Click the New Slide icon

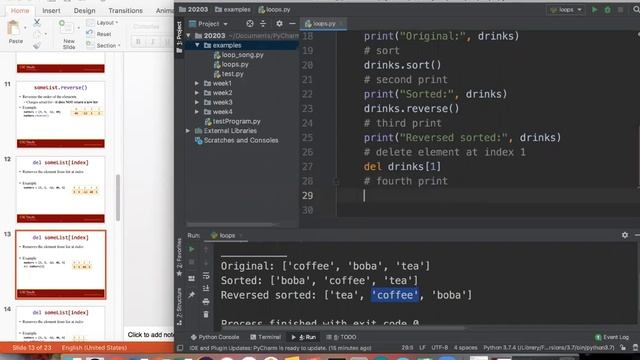tap(65, 28)
